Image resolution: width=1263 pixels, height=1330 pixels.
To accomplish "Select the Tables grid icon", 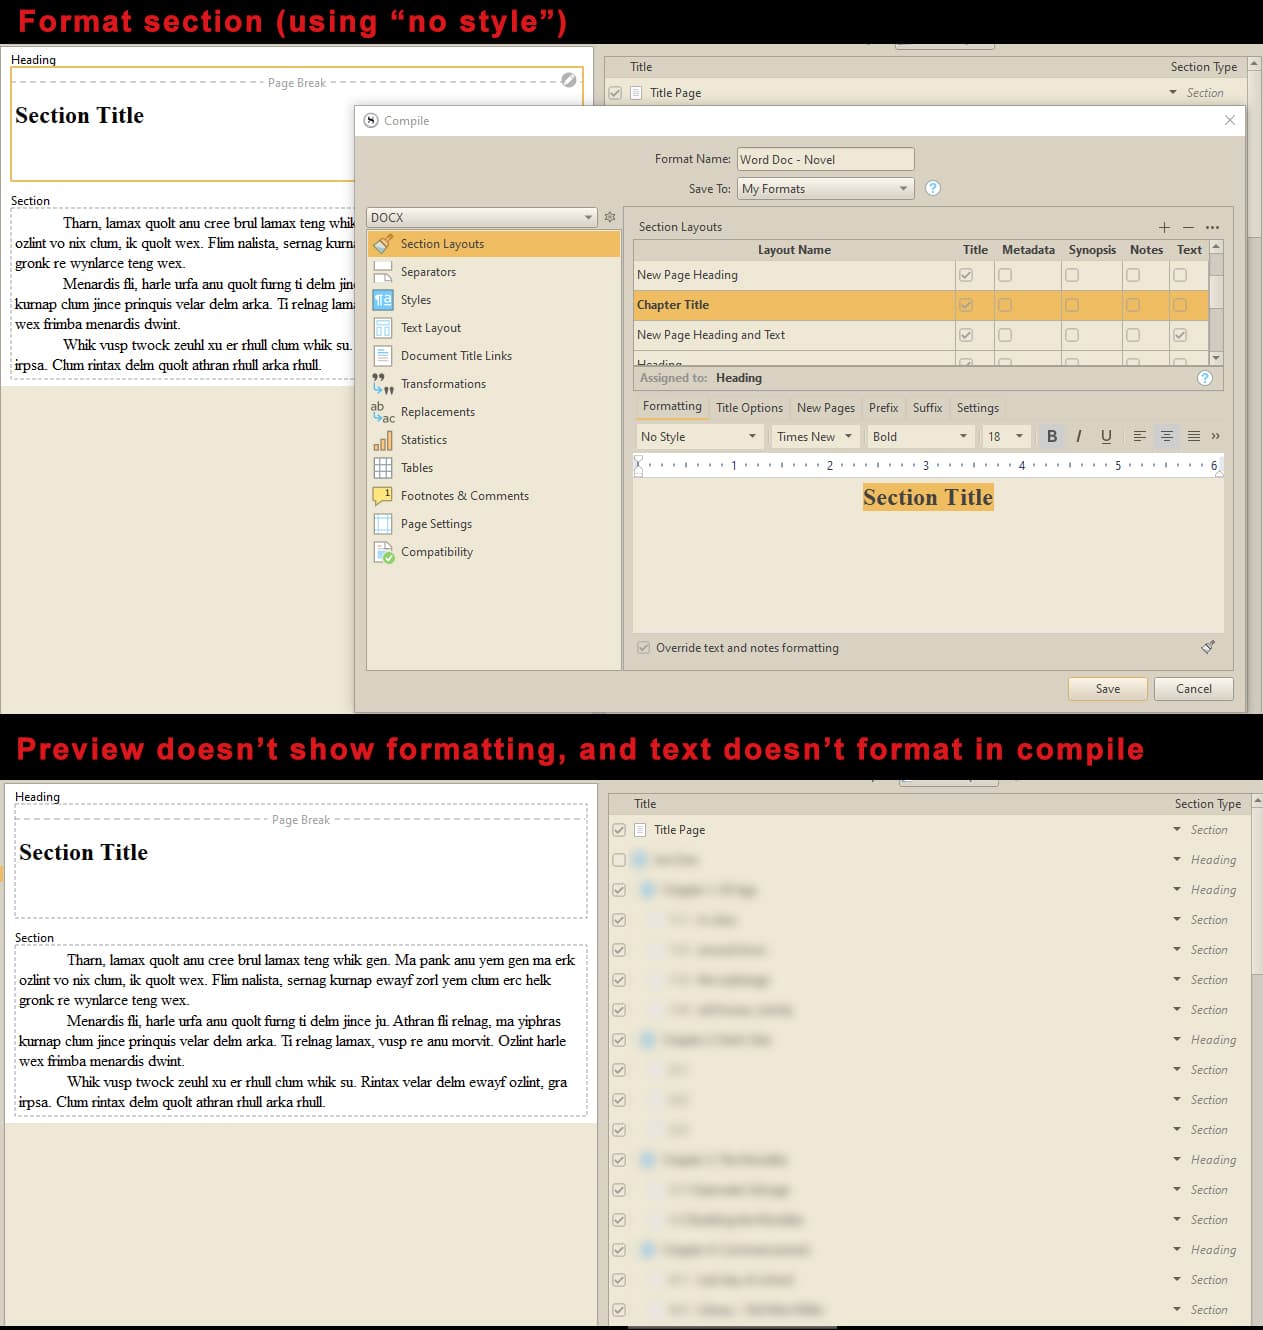I will pyautogui.click(x=382, y=468).
